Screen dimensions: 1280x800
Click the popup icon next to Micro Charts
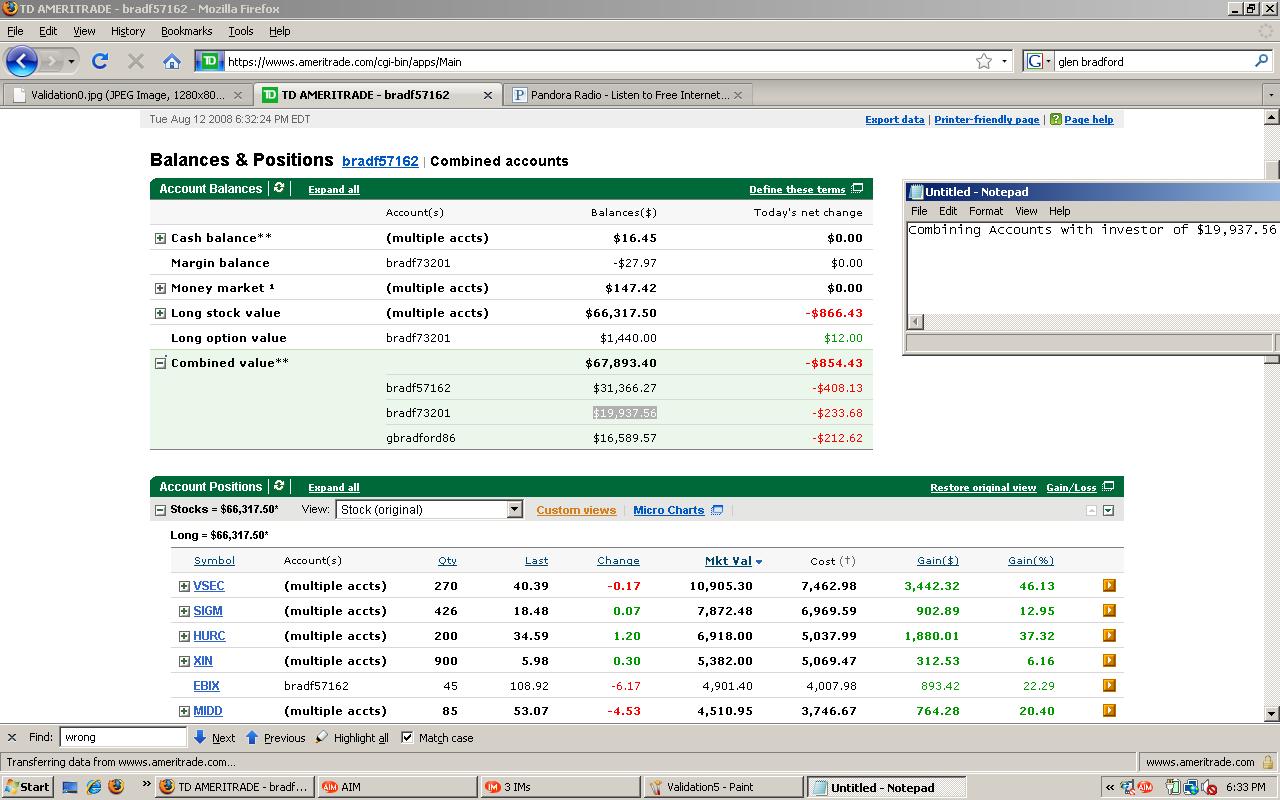click(x=717, y=510)
